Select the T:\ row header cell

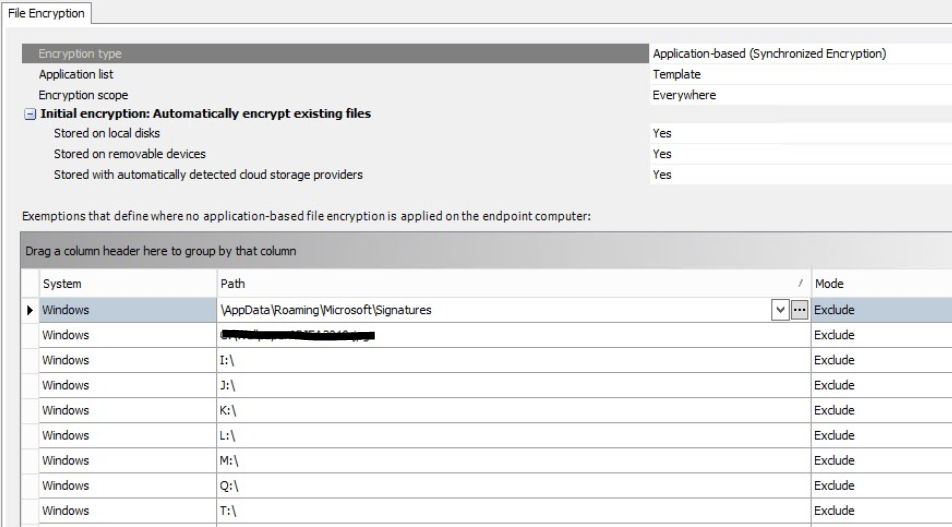point(30,511)
